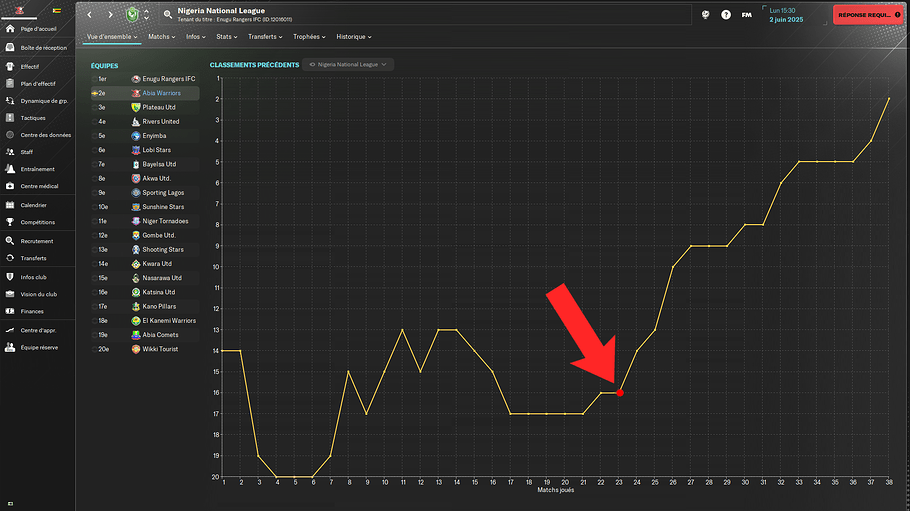Click the date 2 juin 2025
Image resolution: width=910 pixels, height=511 pixels.
pyautogui.click(x=786, y=20)
